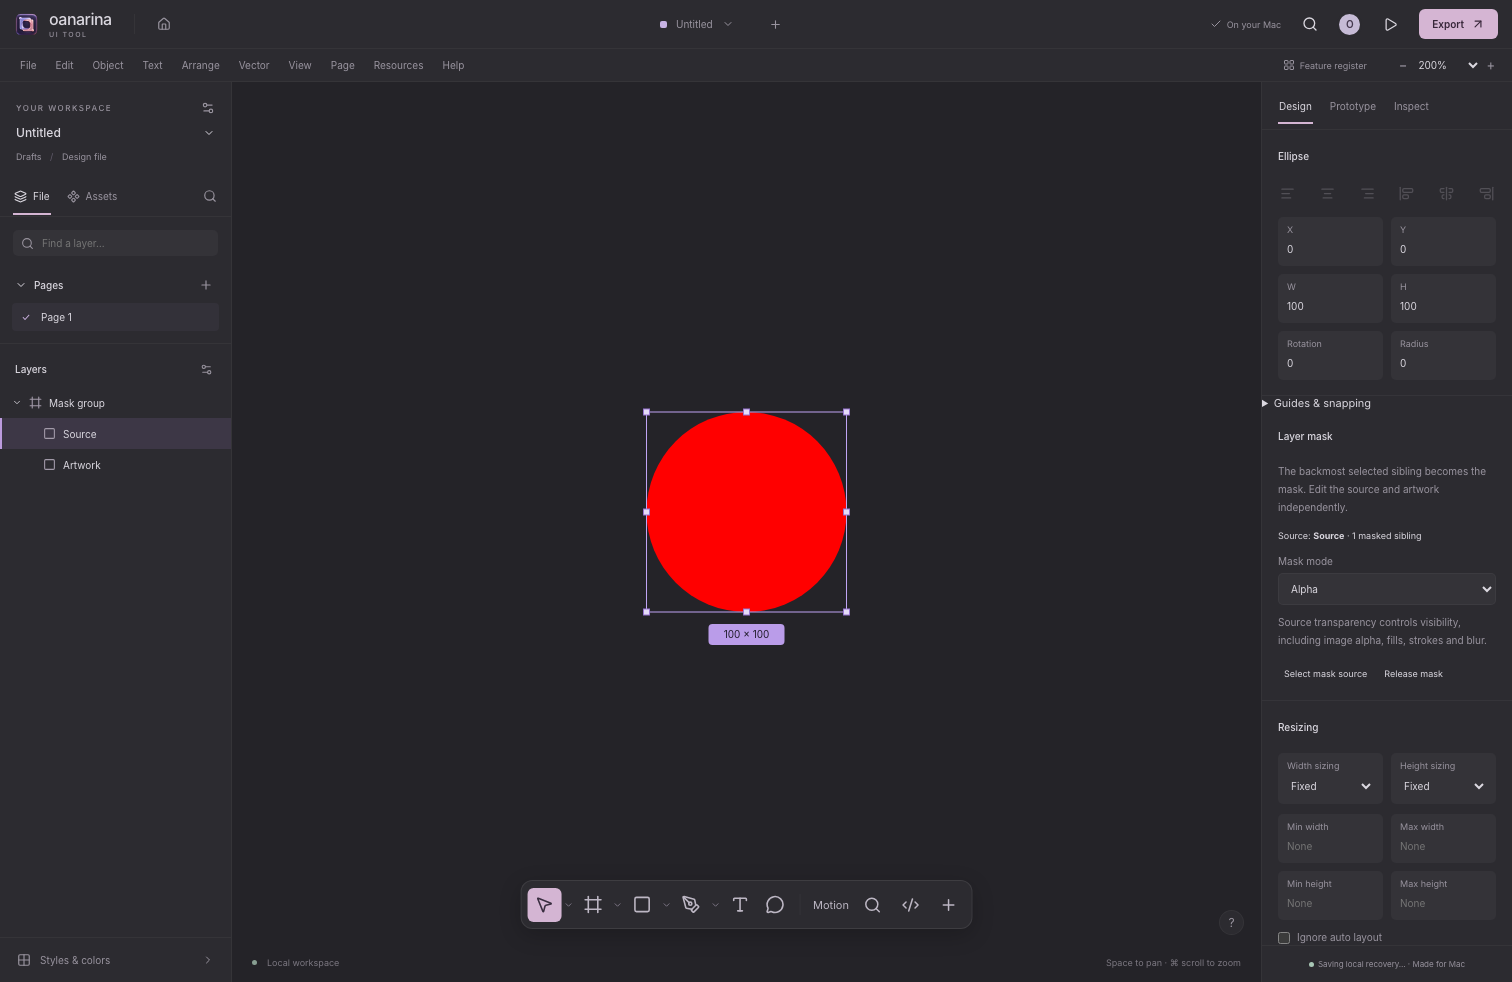Open the code view icon in toolbar
Image resolution: width=1512 pixels, height=982 pixels.
pos(910,905)
